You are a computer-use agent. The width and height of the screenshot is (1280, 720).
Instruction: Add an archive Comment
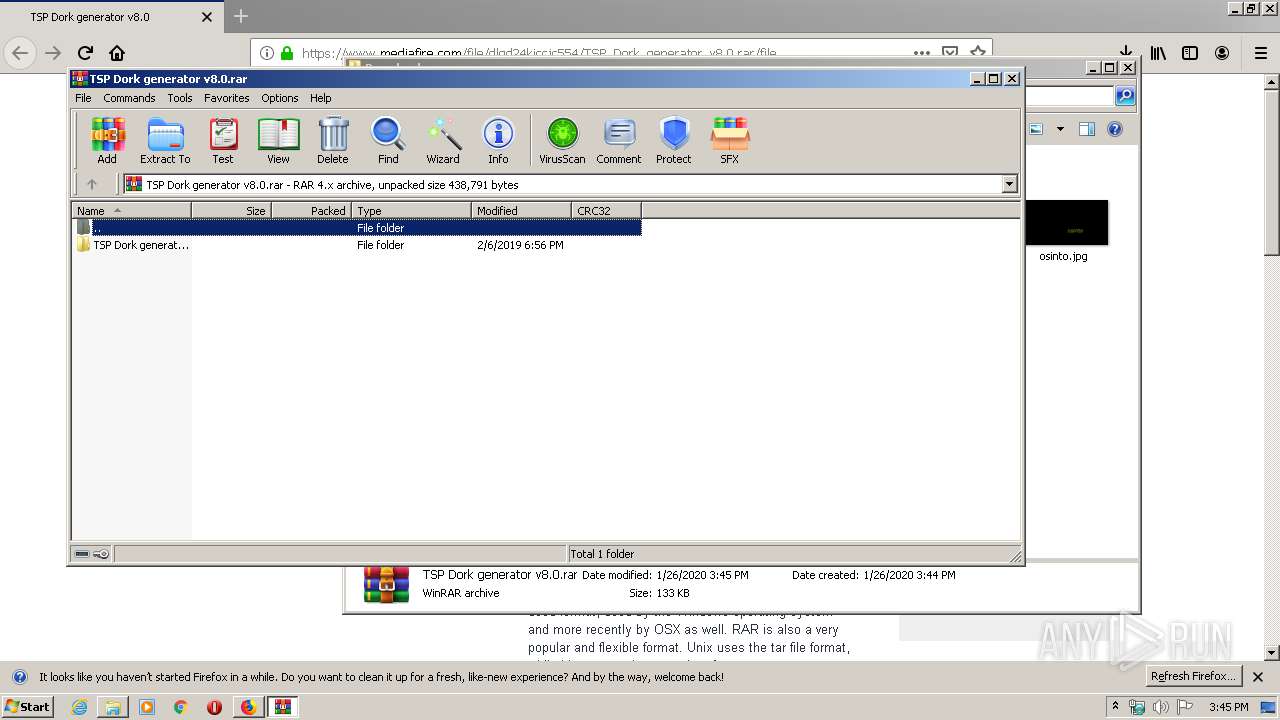point(619,140)
